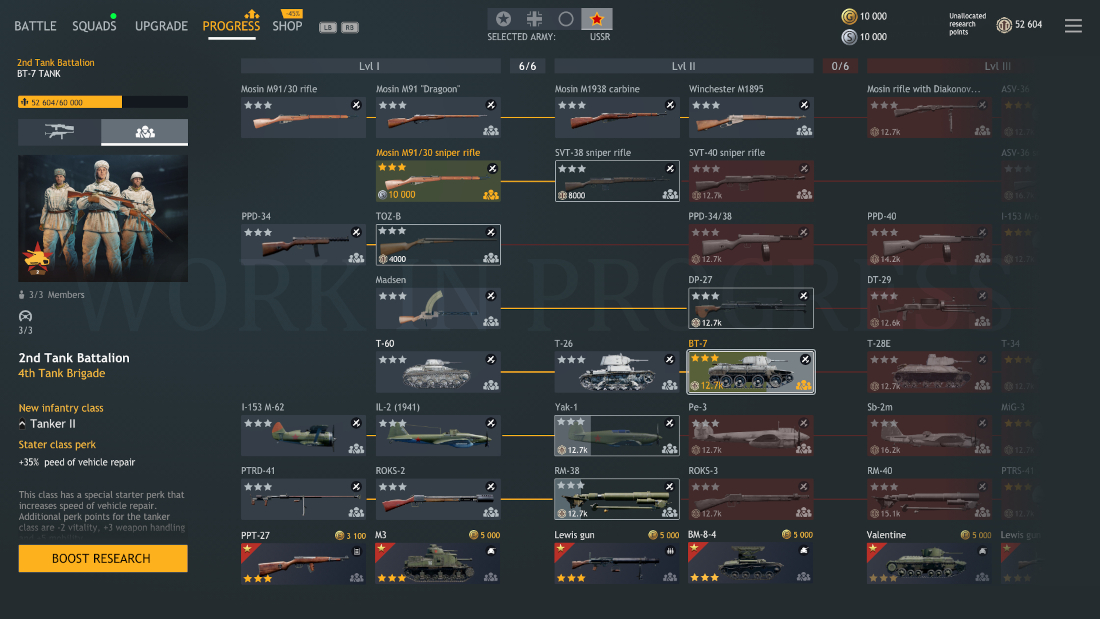Expand the Lvl I tier header
This screenshot has height=619, width=1100.
click(x=369, y=66)
